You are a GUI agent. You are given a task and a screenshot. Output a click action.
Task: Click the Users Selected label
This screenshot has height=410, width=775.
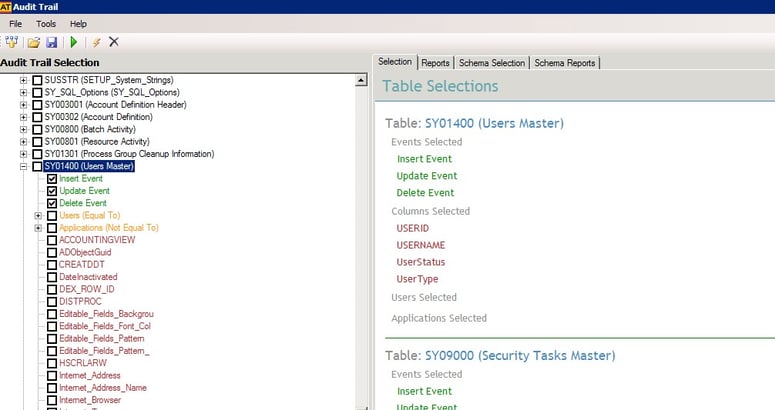coord(424,297)
